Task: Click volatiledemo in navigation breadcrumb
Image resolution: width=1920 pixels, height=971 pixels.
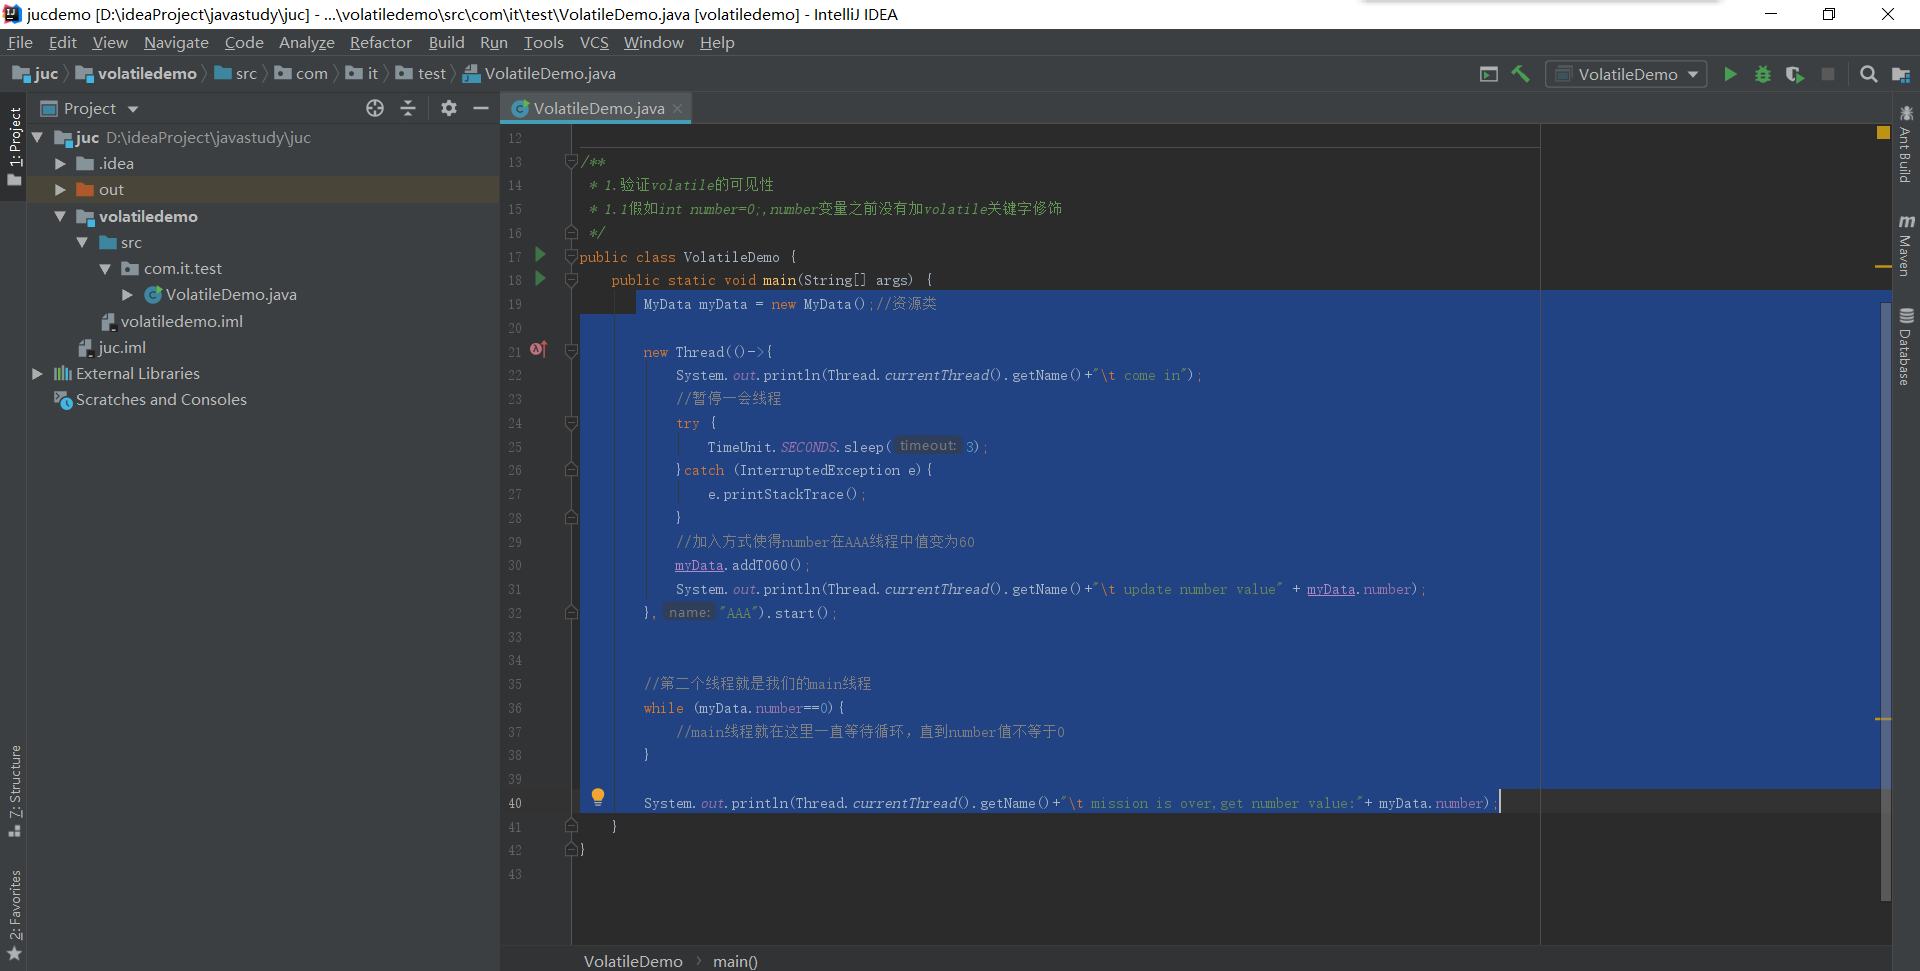Action: pos(137,73)
